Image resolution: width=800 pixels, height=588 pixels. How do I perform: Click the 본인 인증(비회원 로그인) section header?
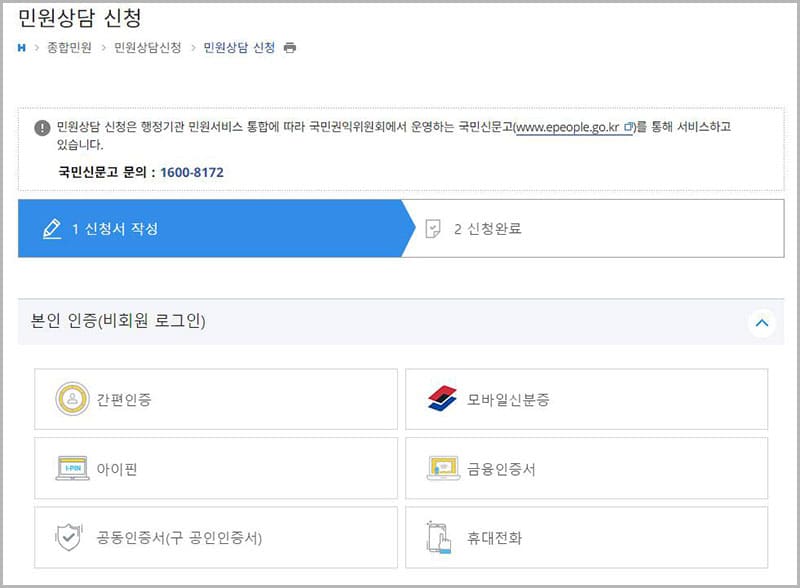119,321
